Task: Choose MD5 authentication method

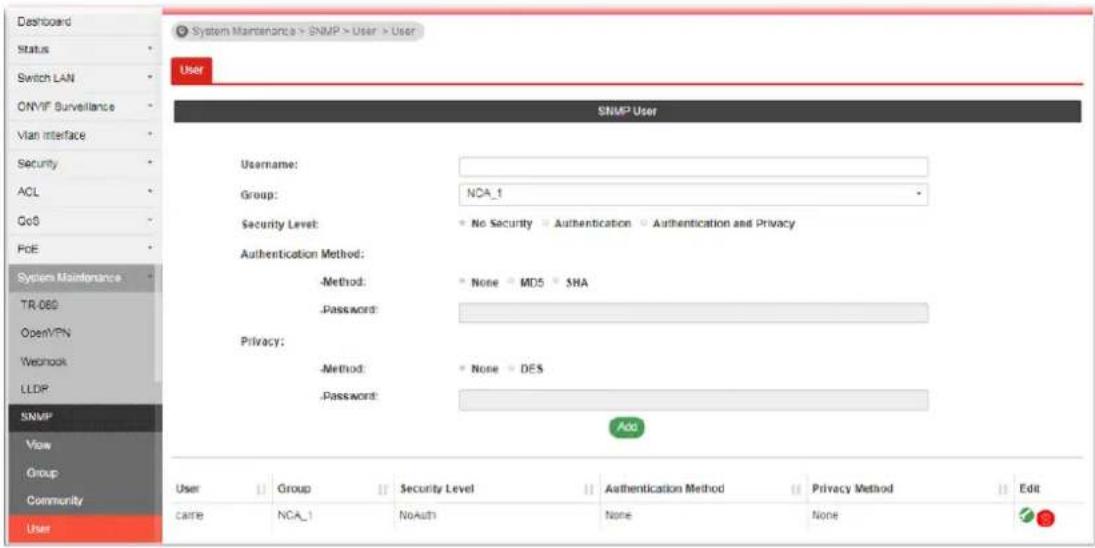Action: tap(512, 283)
